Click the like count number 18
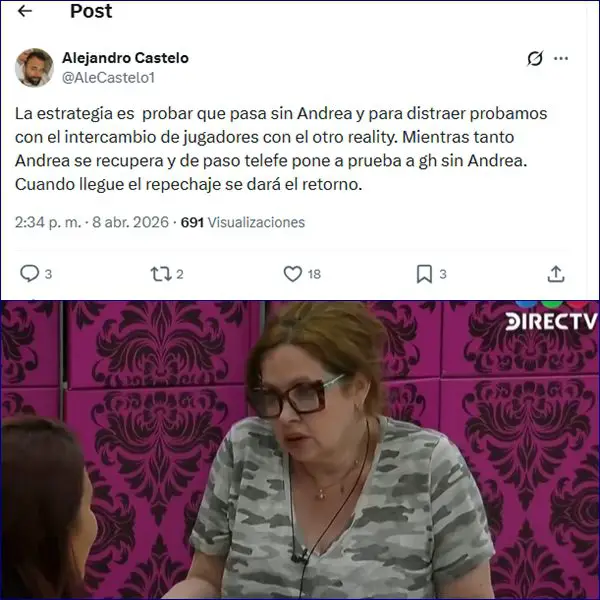 (314, 274)
